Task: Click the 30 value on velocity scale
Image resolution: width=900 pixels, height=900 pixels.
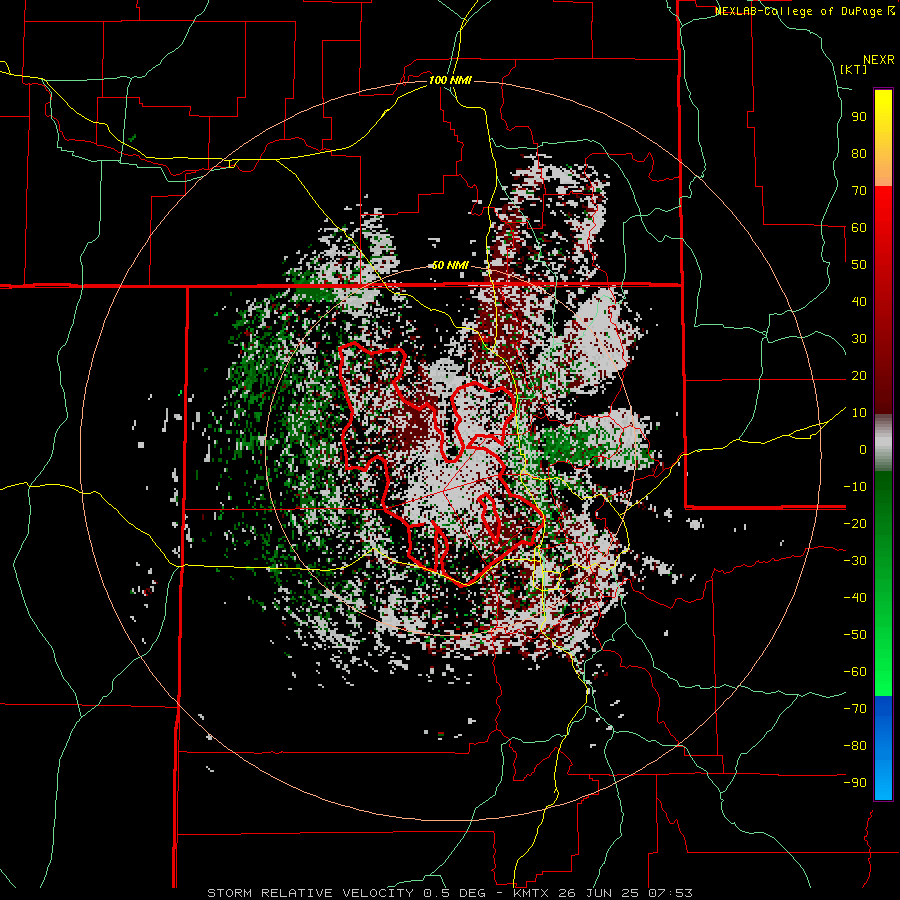Action: pyautogui.click(x=859, y=339)
